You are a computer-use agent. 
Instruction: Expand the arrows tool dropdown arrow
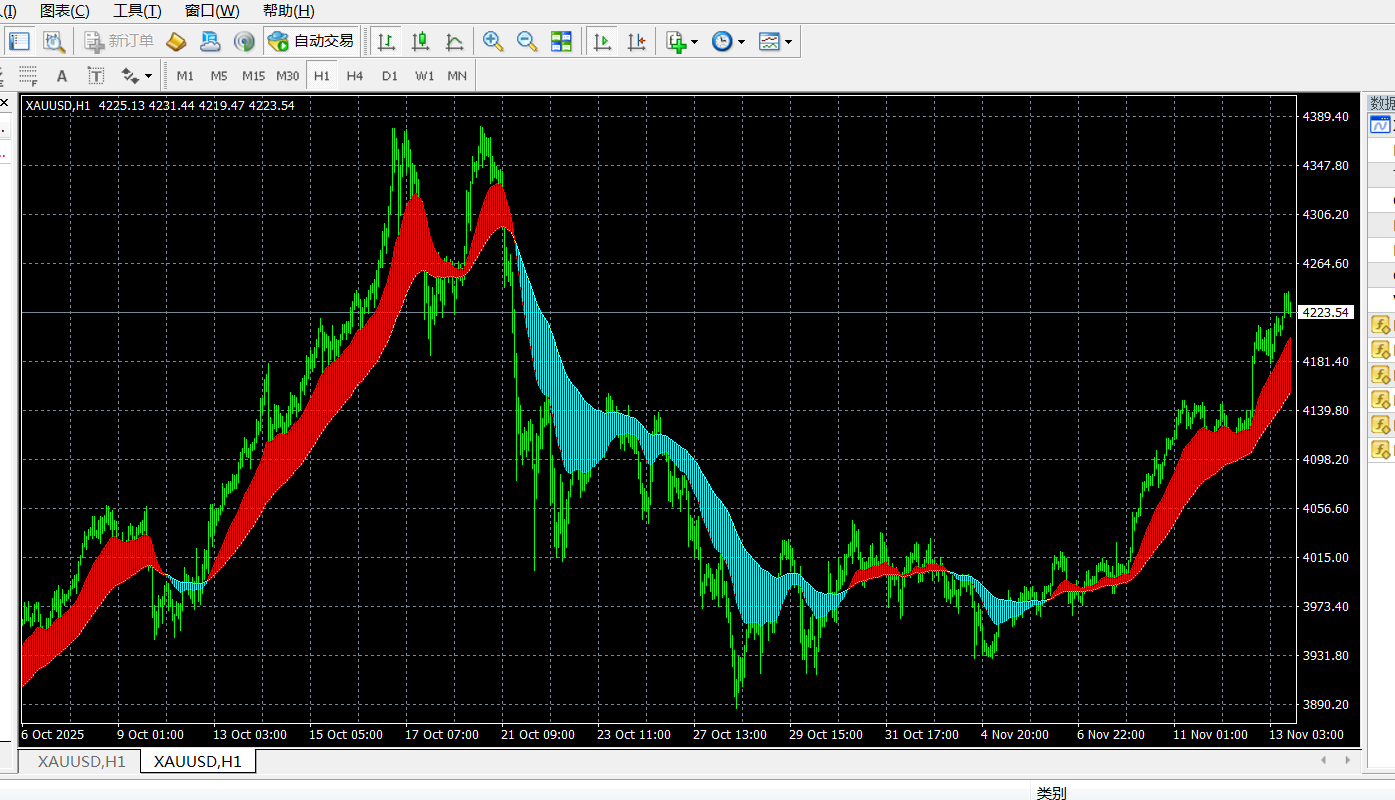tap(148, 76)
